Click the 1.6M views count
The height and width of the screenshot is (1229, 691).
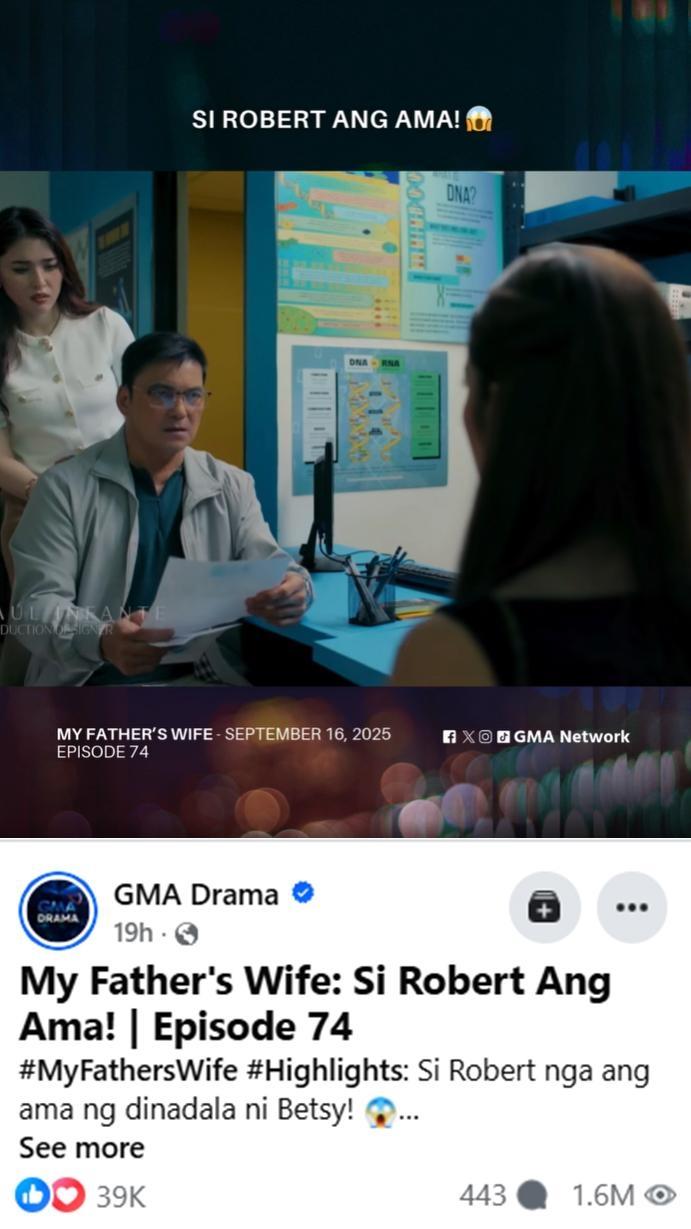tap(603, 1195)
